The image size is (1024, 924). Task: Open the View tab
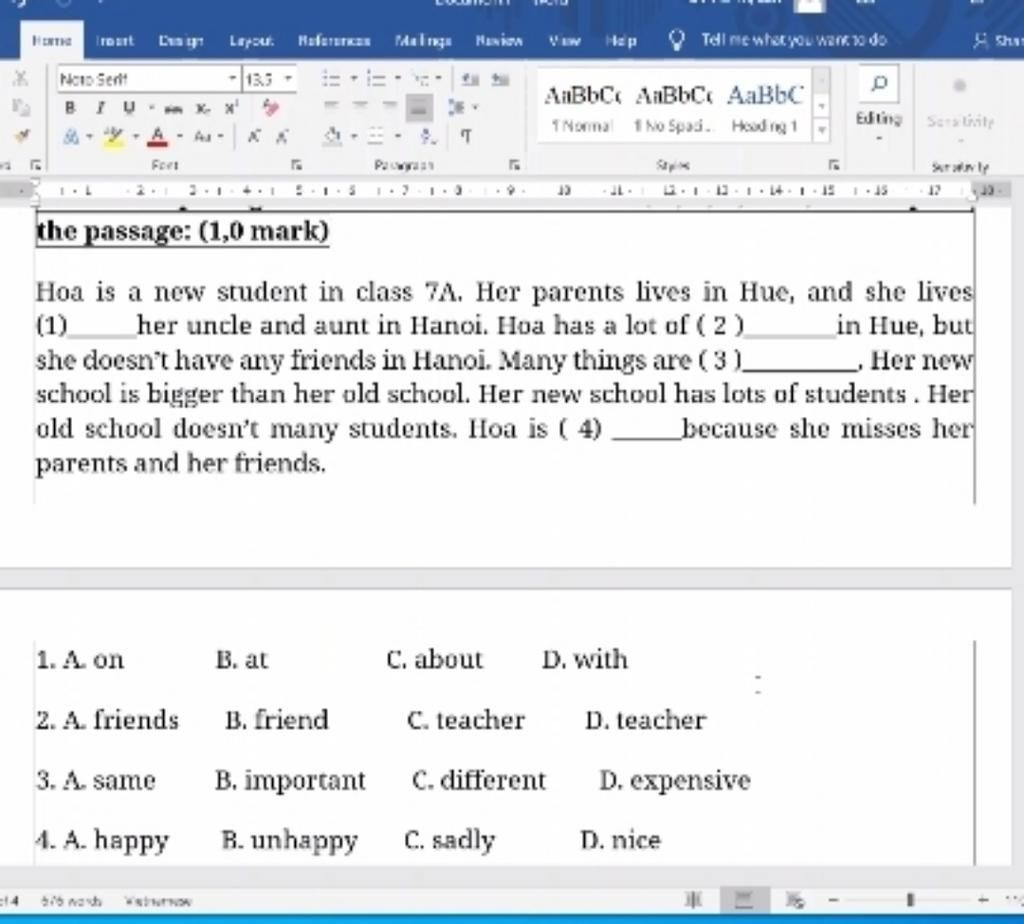[564, 40]
